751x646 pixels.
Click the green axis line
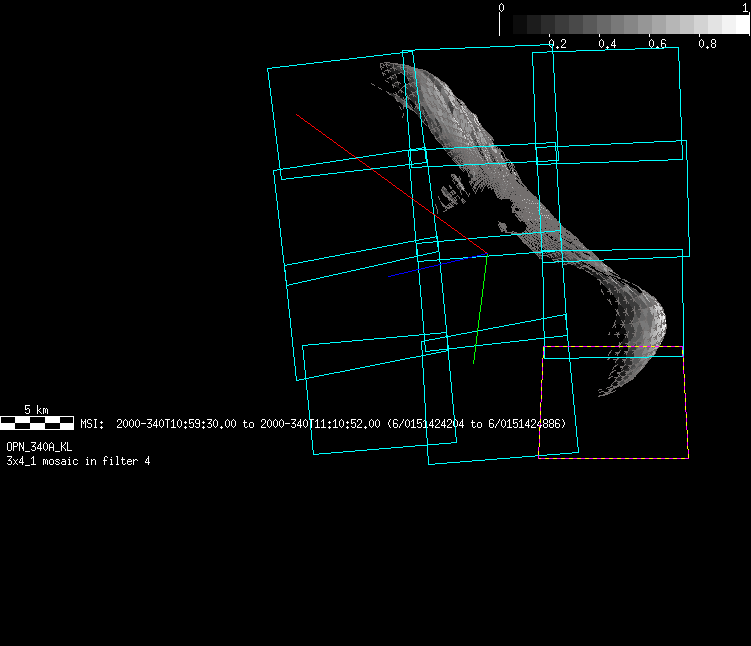pyautogui.click(x=480, y=309)
